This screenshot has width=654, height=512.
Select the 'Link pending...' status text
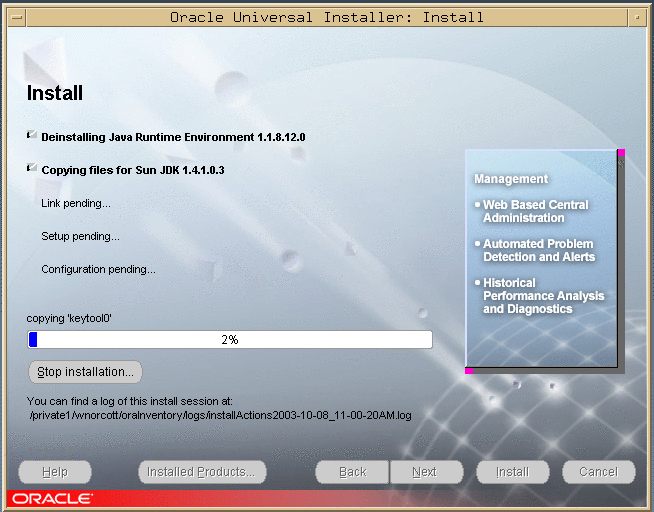coord(76,203)
